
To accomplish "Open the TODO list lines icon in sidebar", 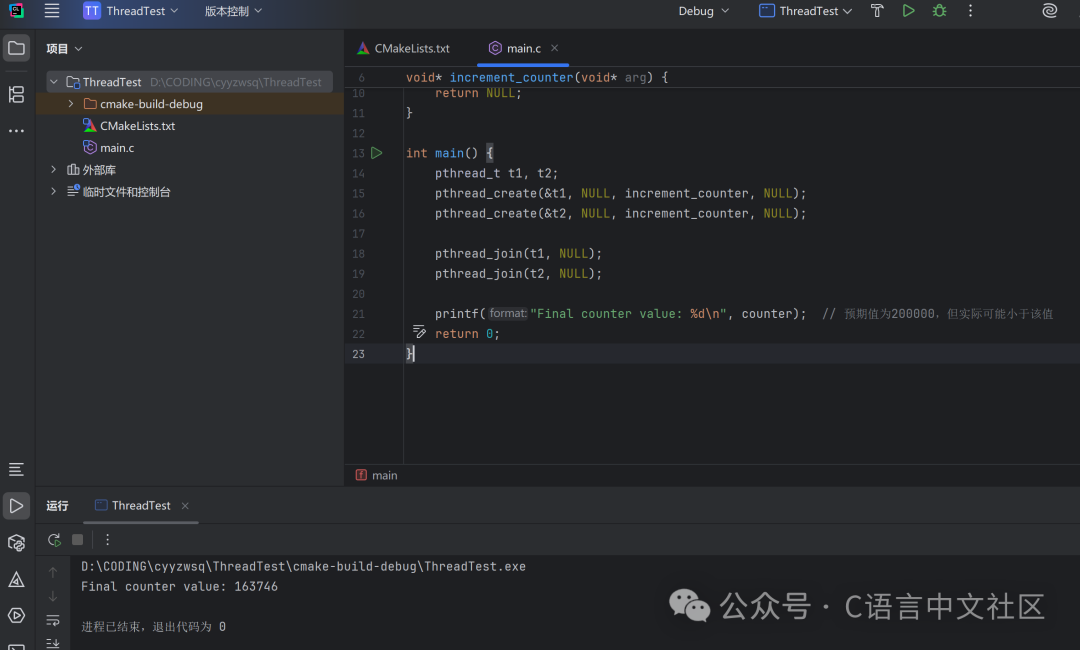I will tap(17, 470).
